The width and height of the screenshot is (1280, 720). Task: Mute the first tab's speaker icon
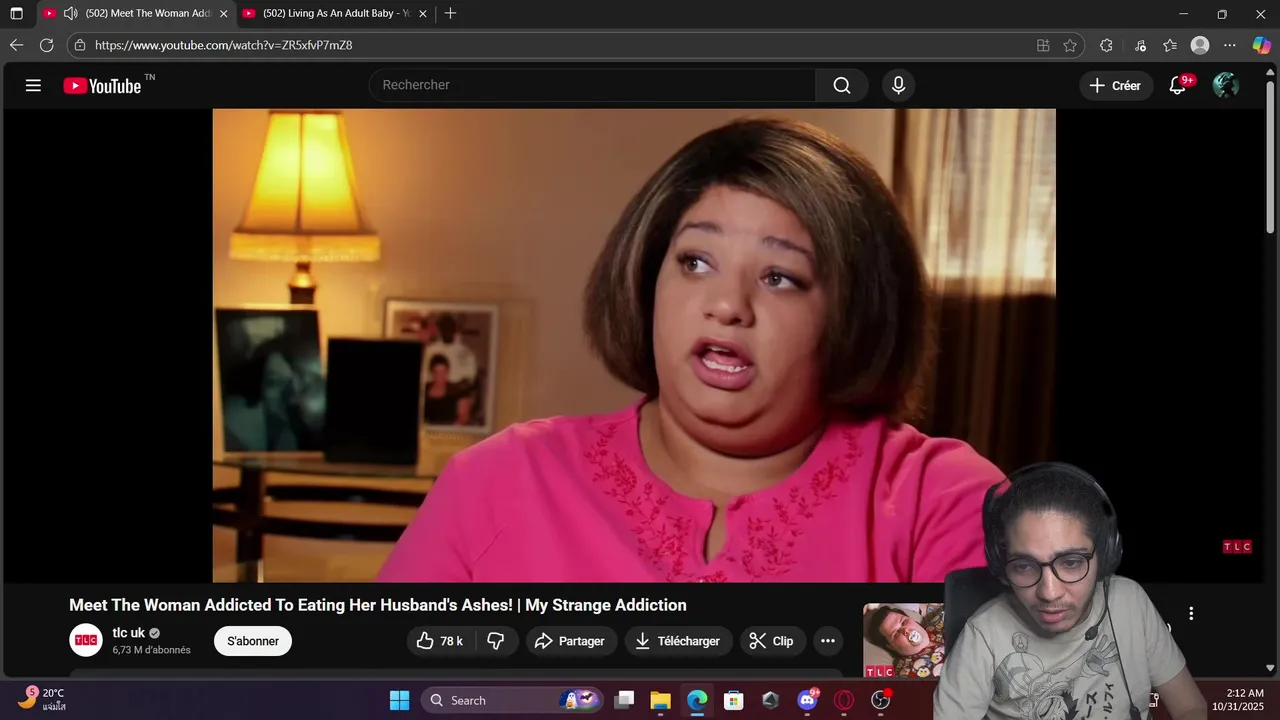[x=70, y=14]
